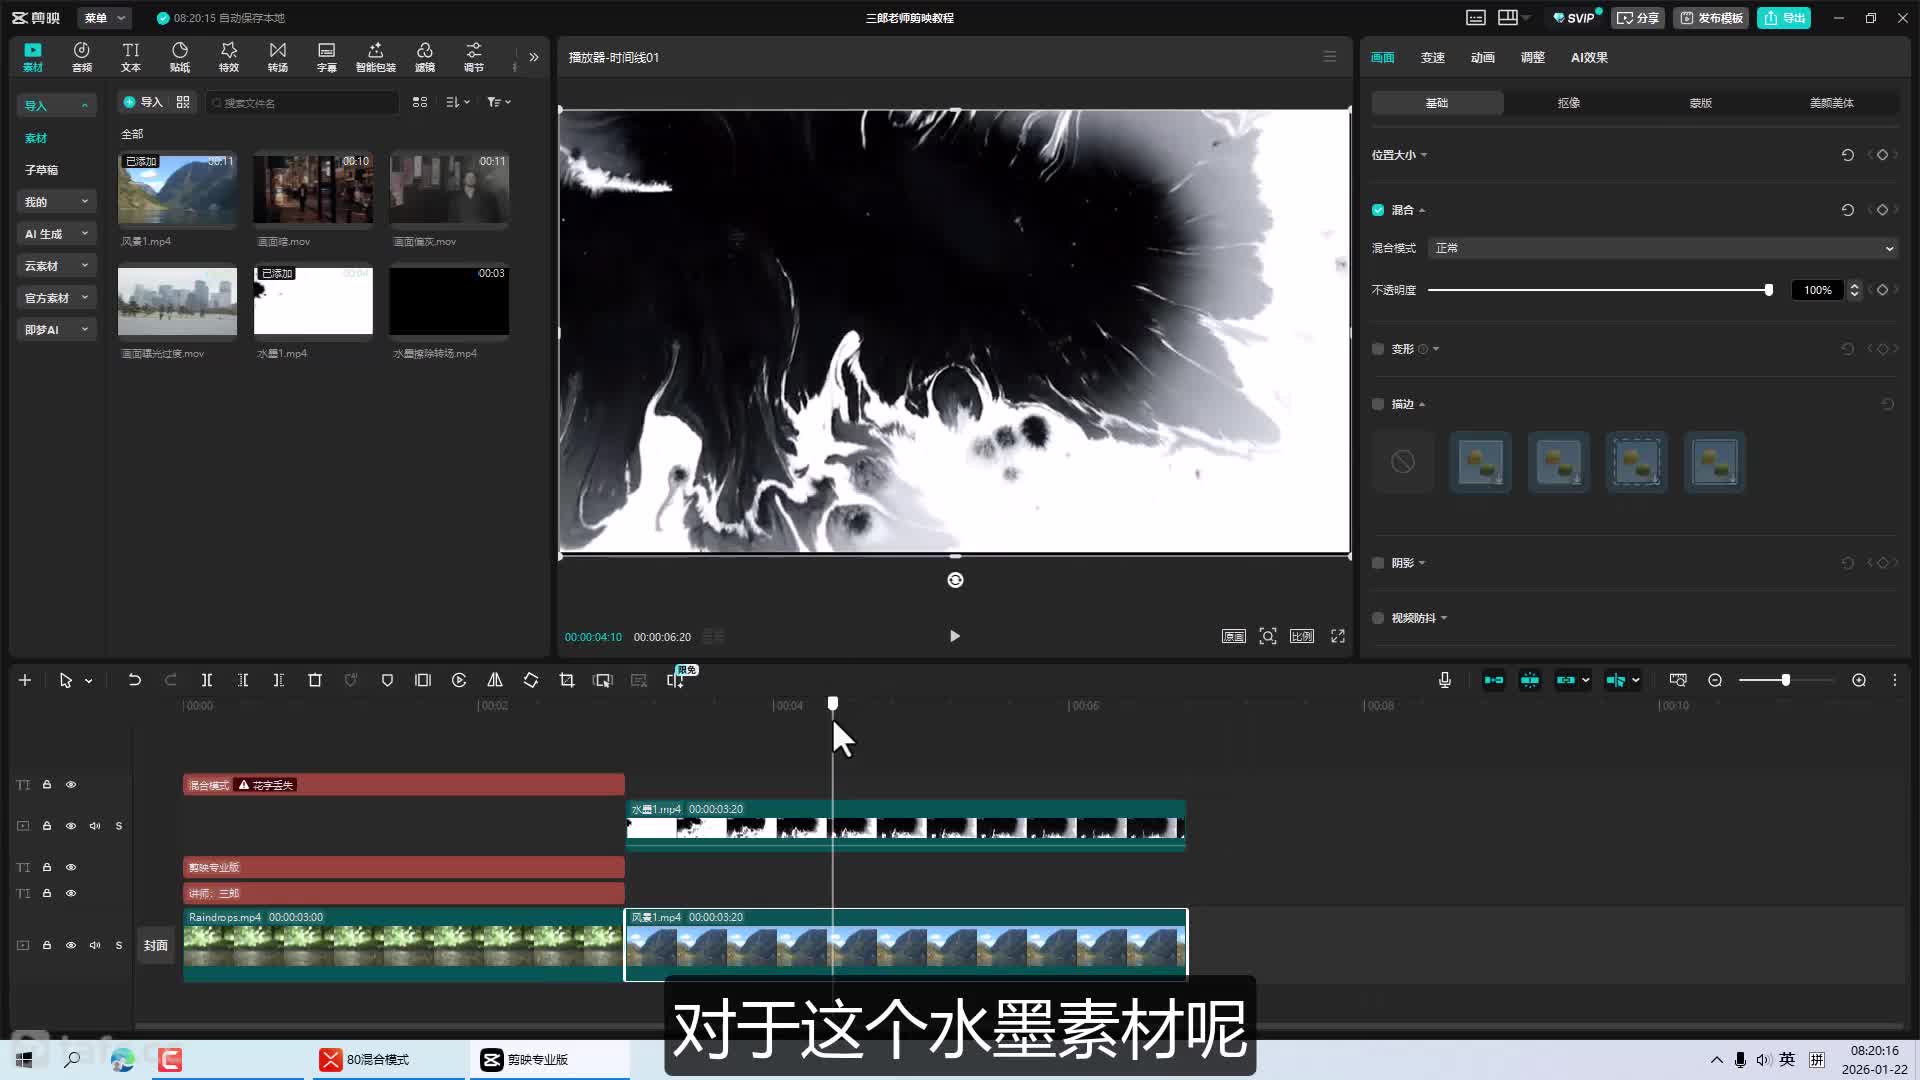Open the 特效 effects panel
This screenshot has height=1080, width=1920.
[229, 57]
